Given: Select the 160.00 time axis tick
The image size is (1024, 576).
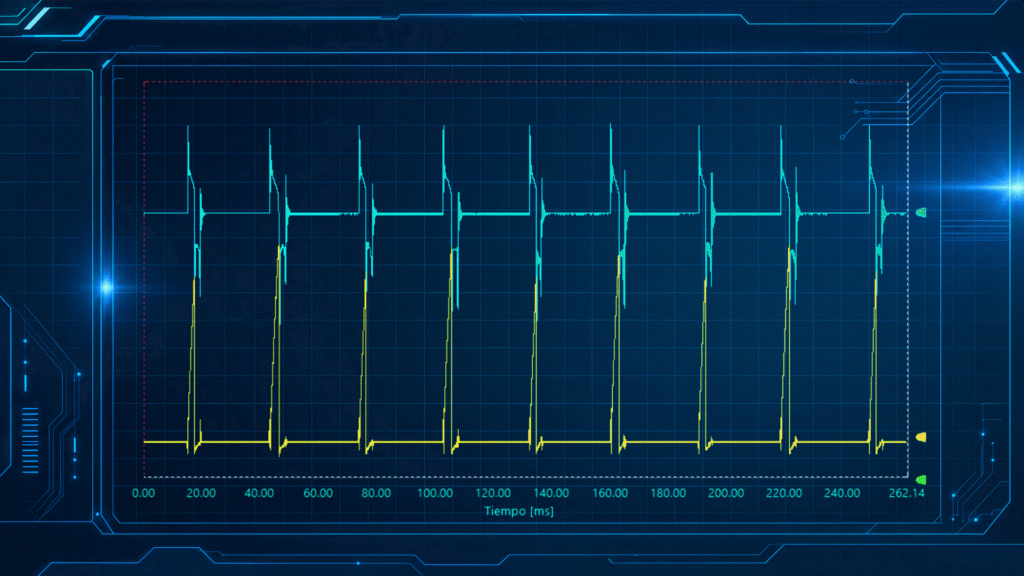Looking at the screenshot, I should 610,493.
